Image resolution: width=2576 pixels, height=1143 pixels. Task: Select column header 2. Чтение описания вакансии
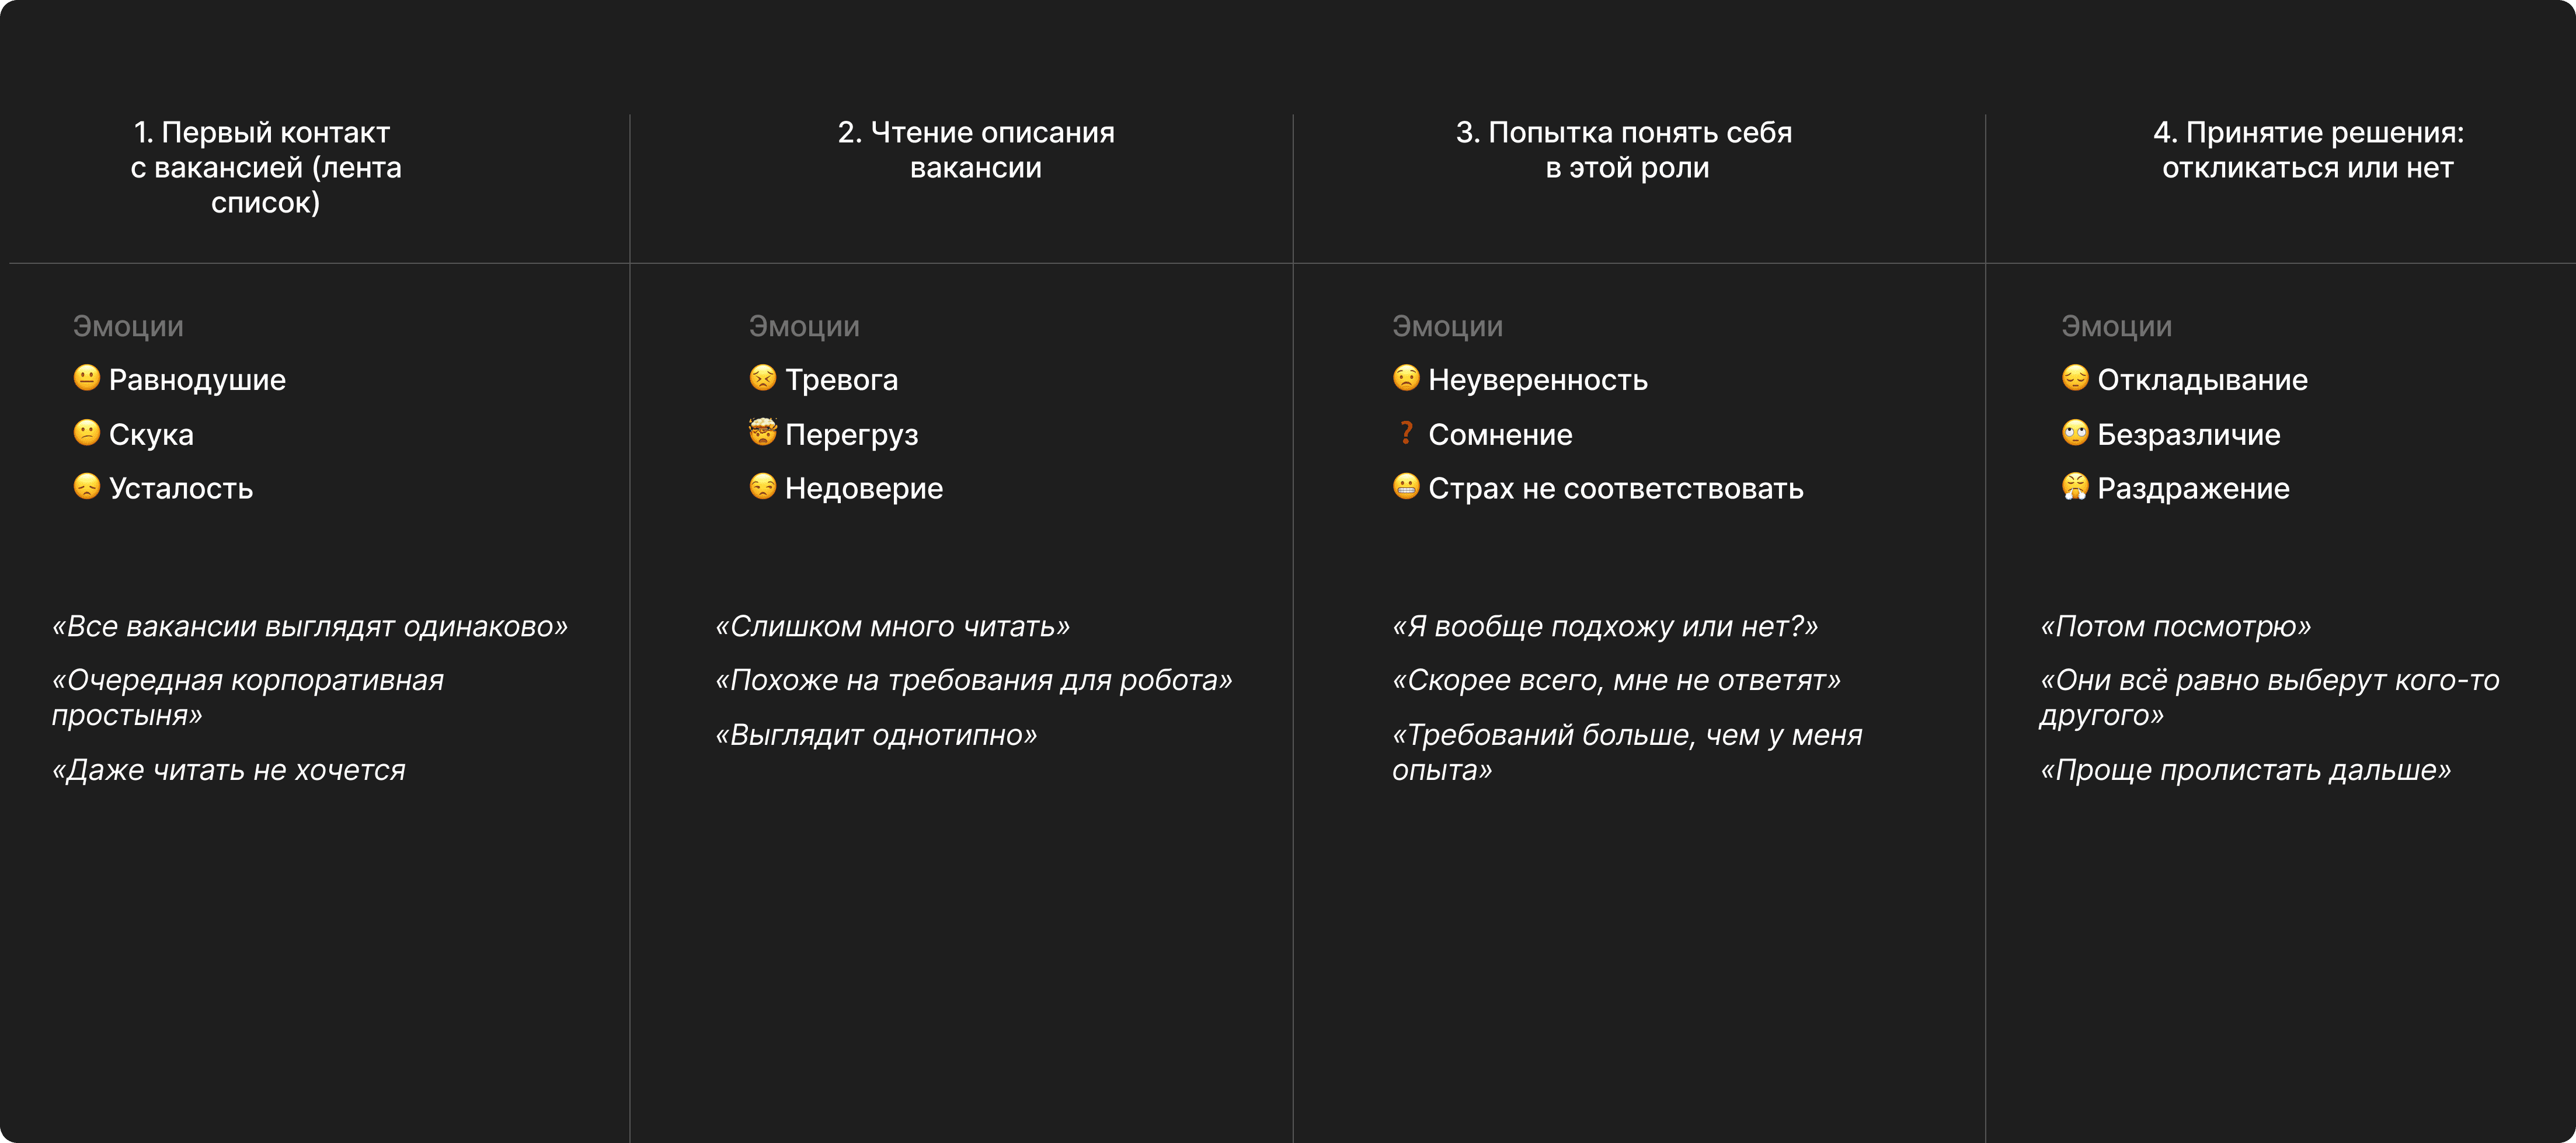(976, 150)
